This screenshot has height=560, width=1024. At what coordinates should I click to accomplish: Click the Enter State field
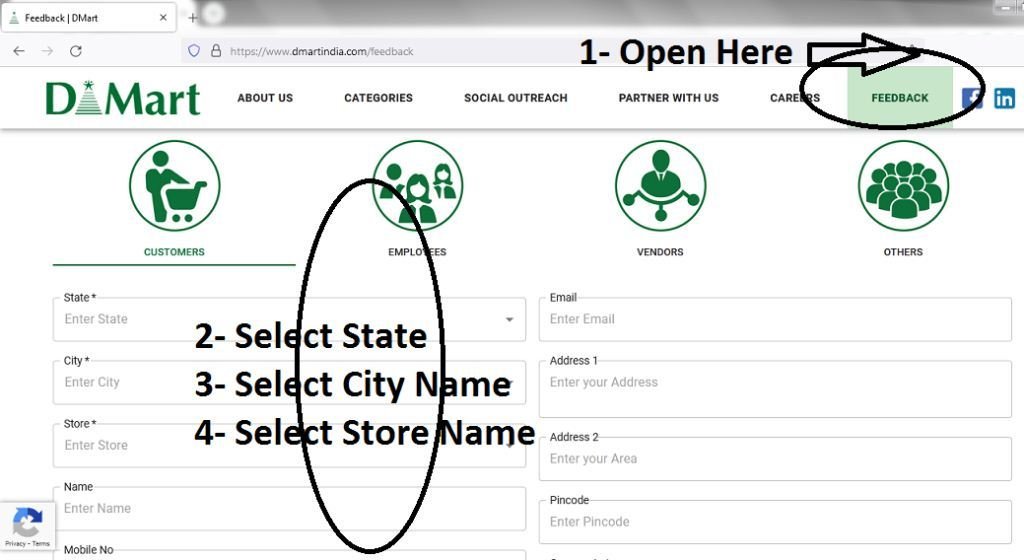(x=289, y=319)
